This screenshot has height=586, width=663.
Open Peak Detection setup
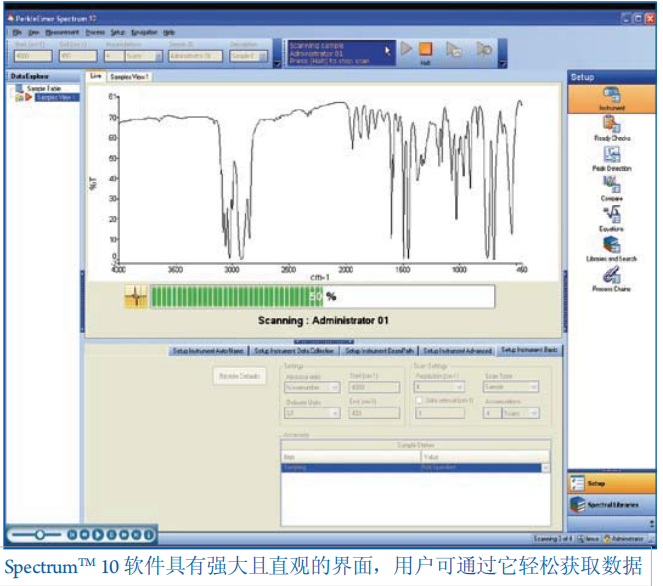tap(612, 154)
